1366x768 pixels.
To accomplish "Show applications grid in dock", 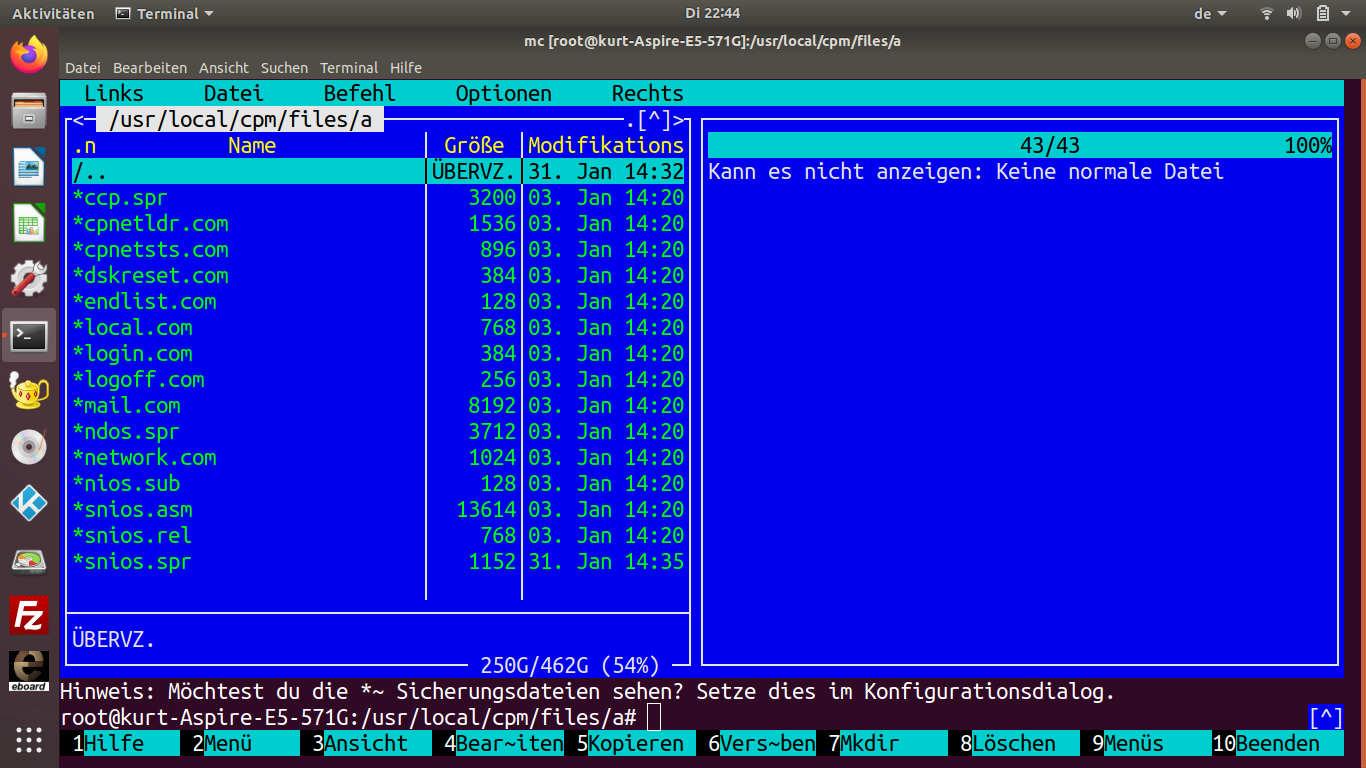I will click(x=29, y=739).
